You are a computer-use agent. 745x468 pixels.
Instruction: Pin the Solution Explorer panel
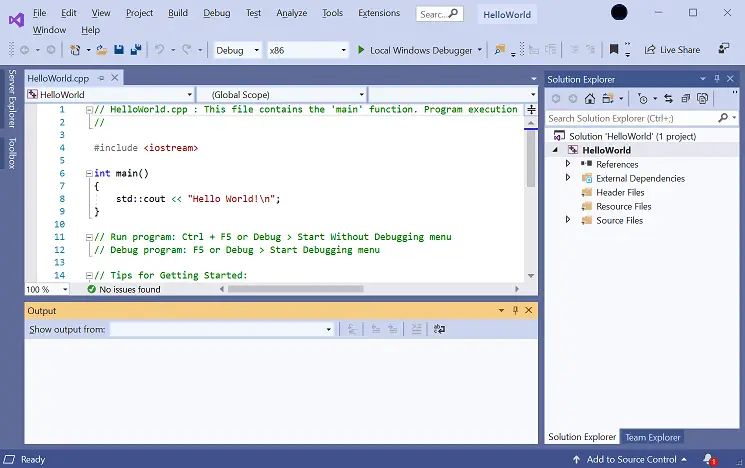pos(717,79)
